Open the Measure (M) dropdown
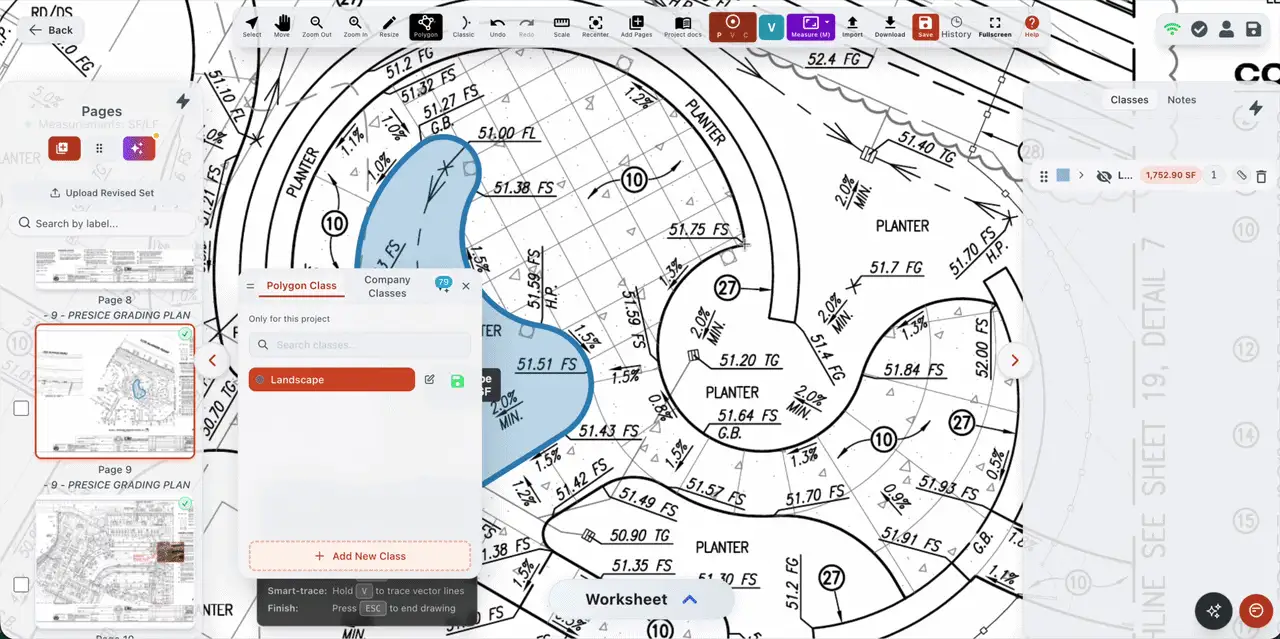Screen dimensions: 1280x639 coord(811,27)
